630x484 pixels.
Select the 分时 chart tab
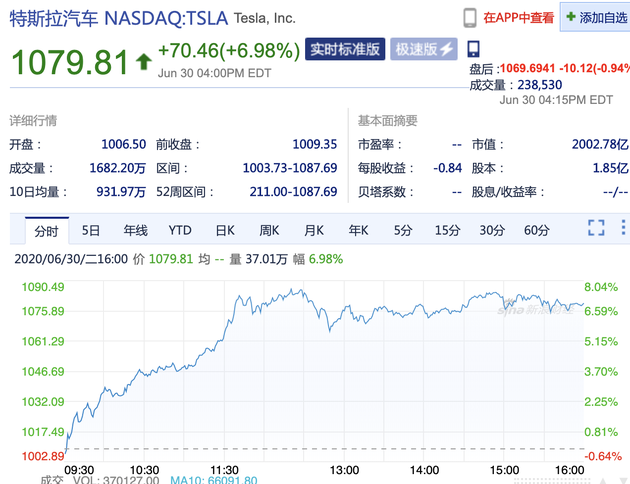47,231
